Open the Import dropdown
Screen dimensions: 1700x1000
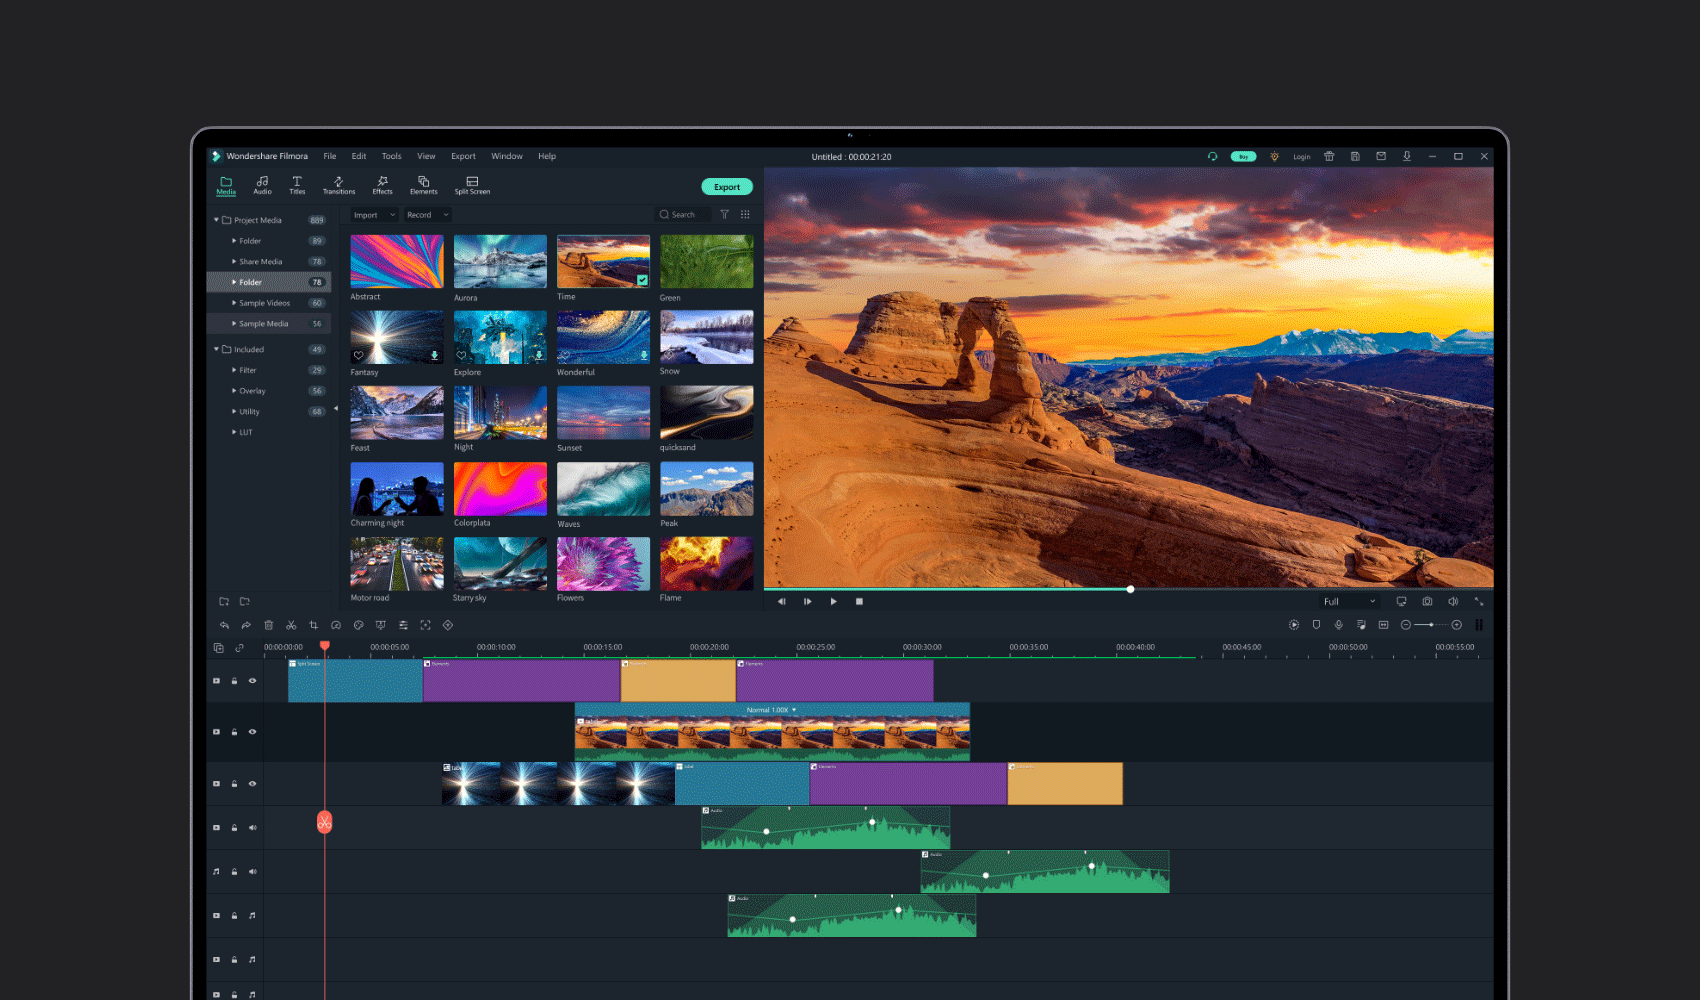374,215
